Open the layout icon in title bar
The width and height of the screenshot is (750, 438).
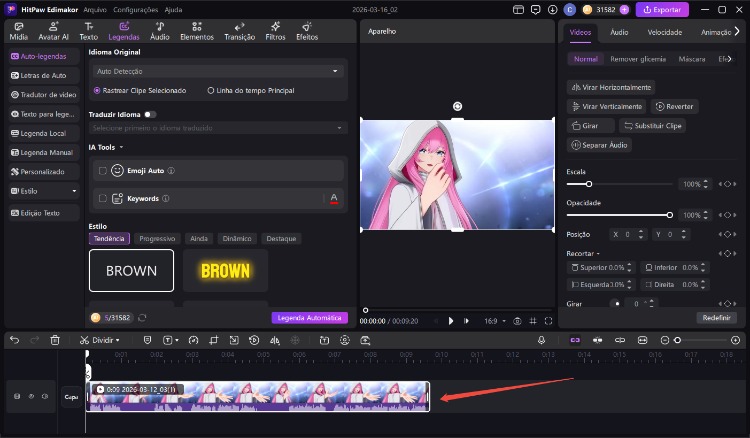click(518, 10)
